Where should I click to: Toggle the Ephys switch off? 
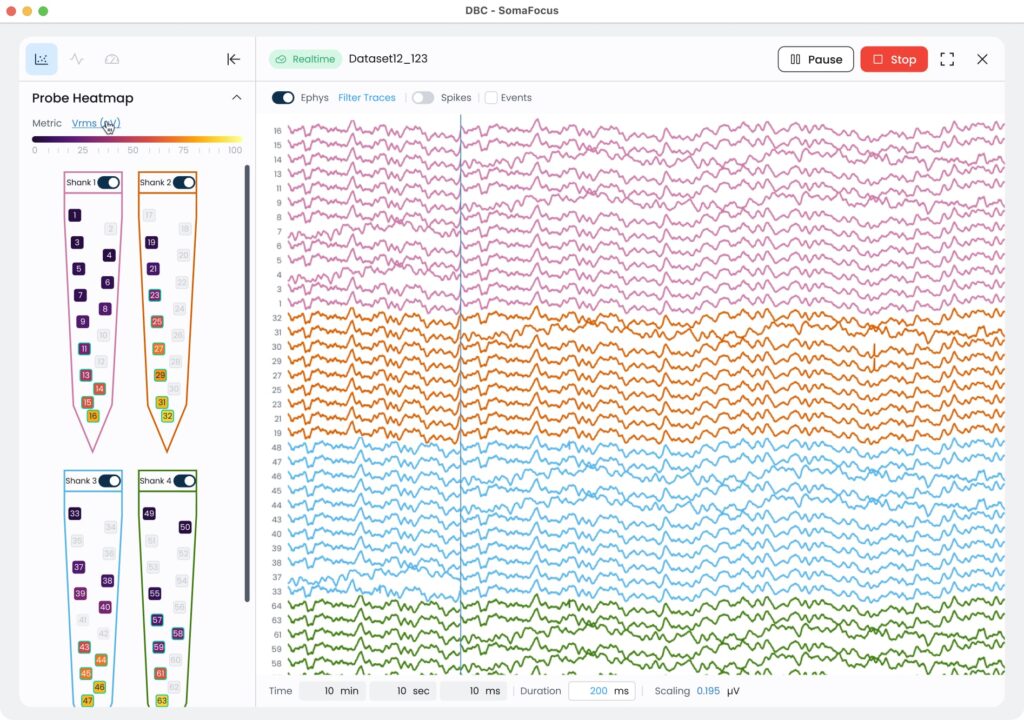click(283, 98)
